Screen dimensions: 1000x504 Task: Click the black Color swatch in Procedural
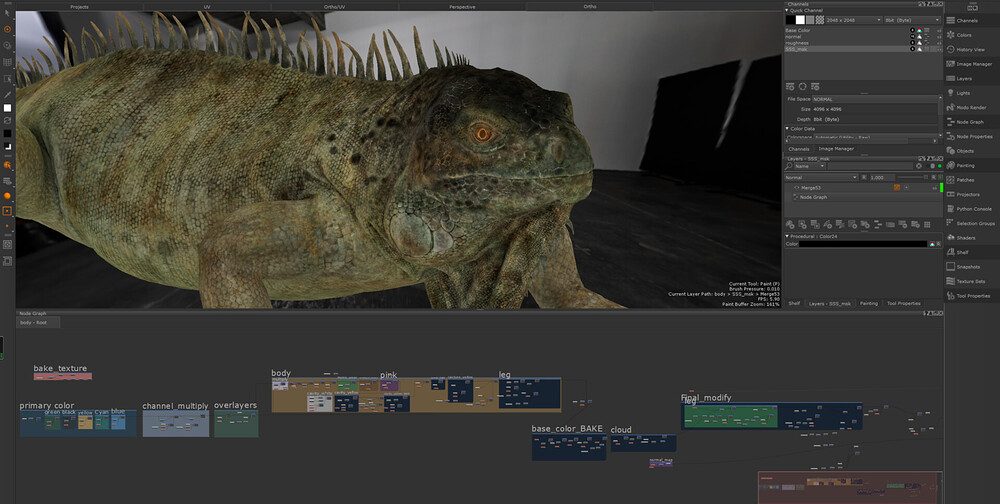[863, 244]
